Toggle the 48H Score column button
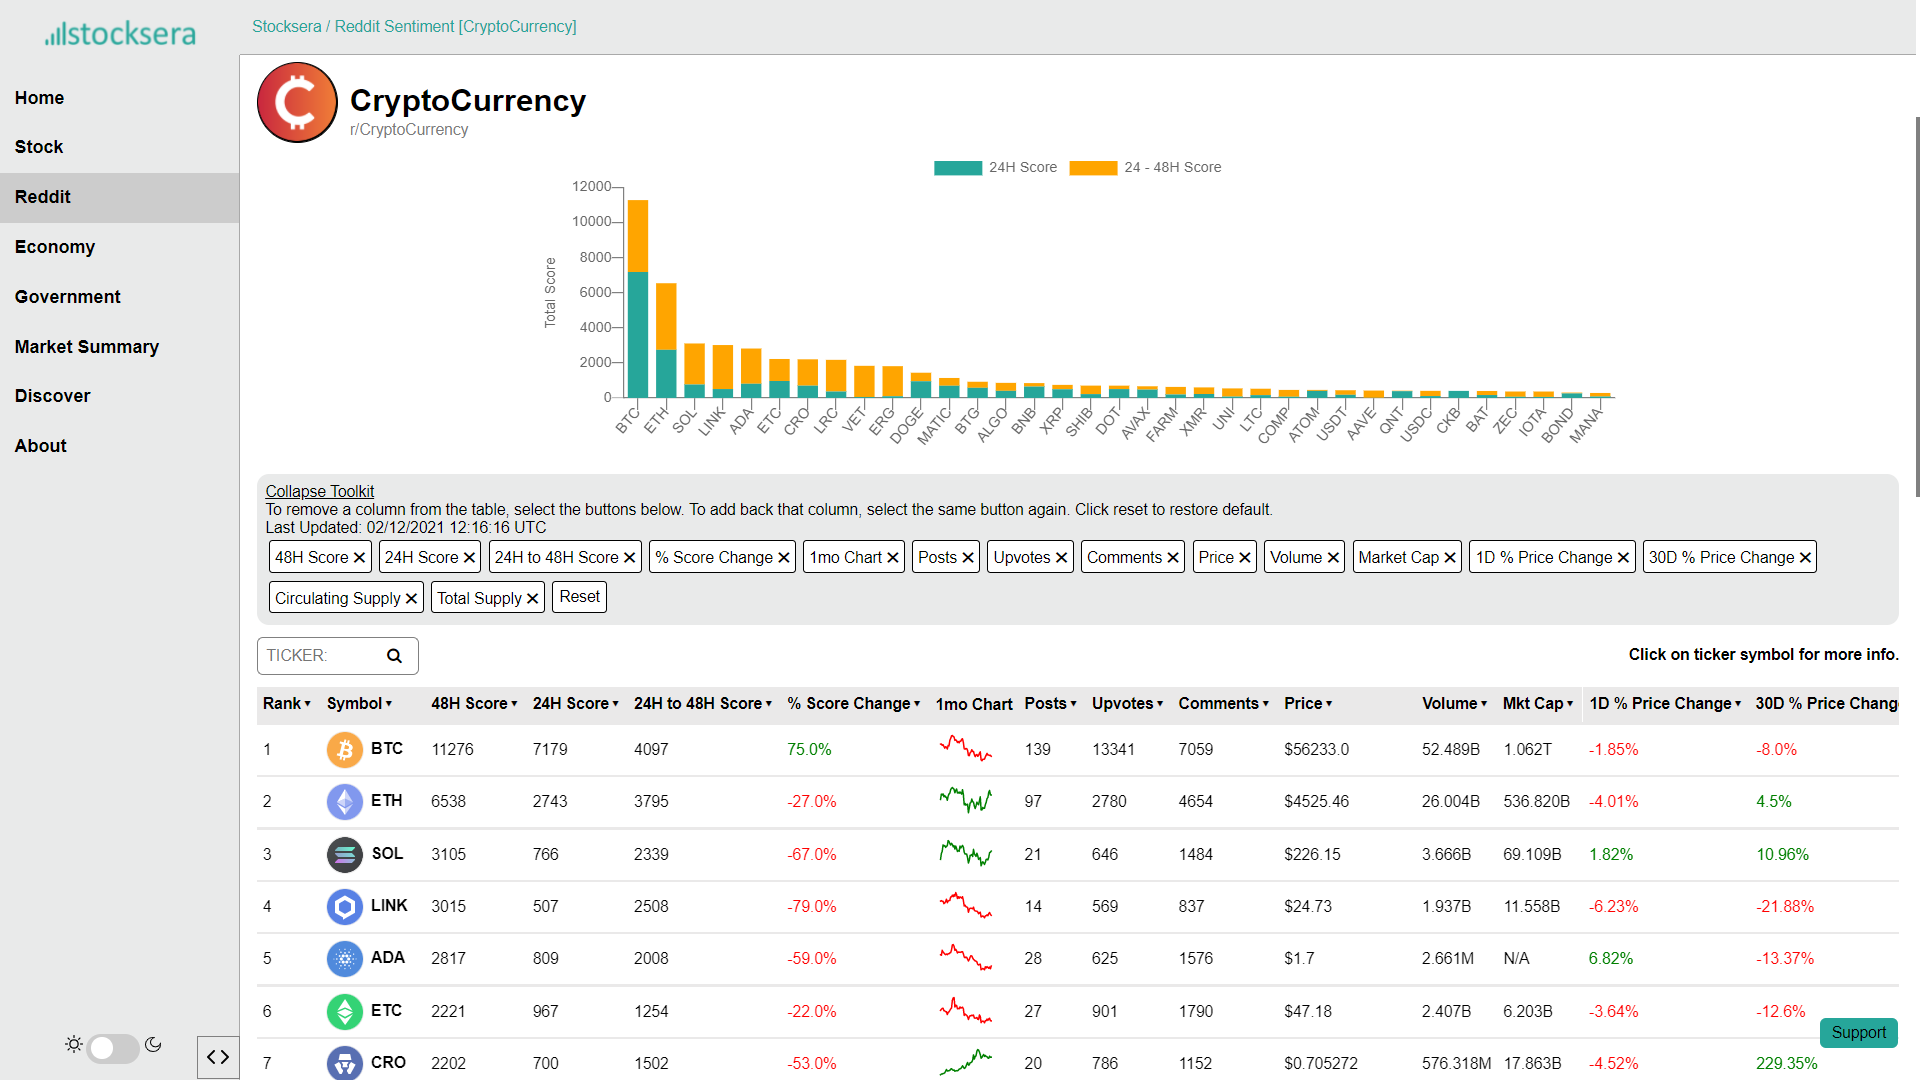The width and height of the screenshot is (1920, 1080). click(320, 557)
